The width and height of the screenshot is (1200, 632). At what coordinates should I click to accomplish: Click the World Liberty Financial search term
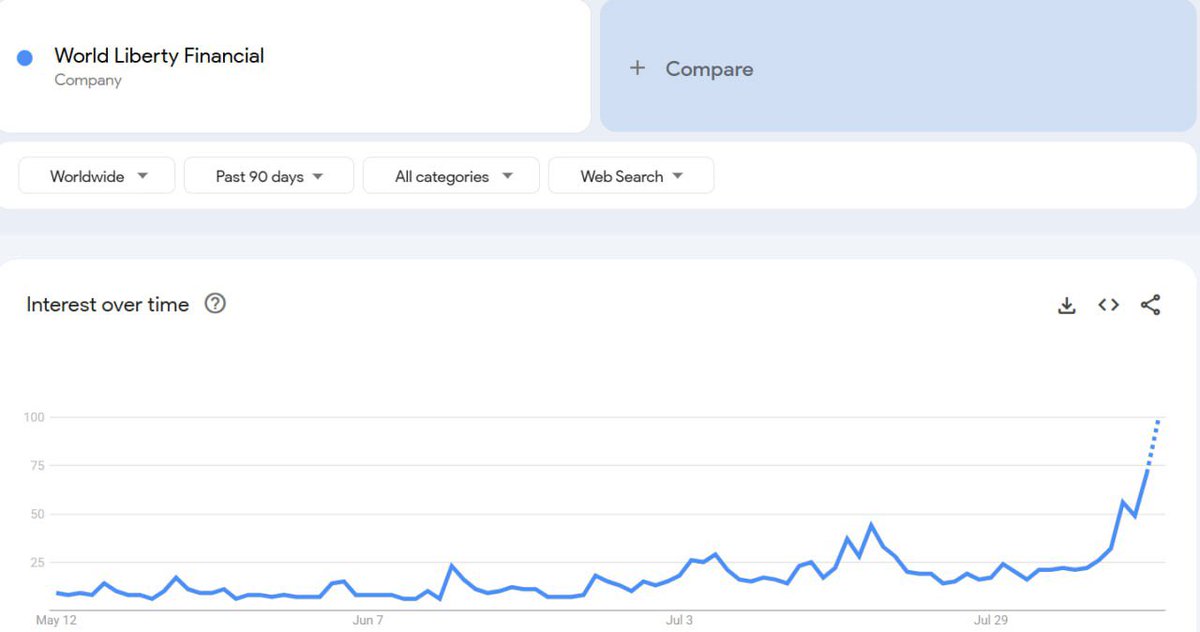coord(159,56)
